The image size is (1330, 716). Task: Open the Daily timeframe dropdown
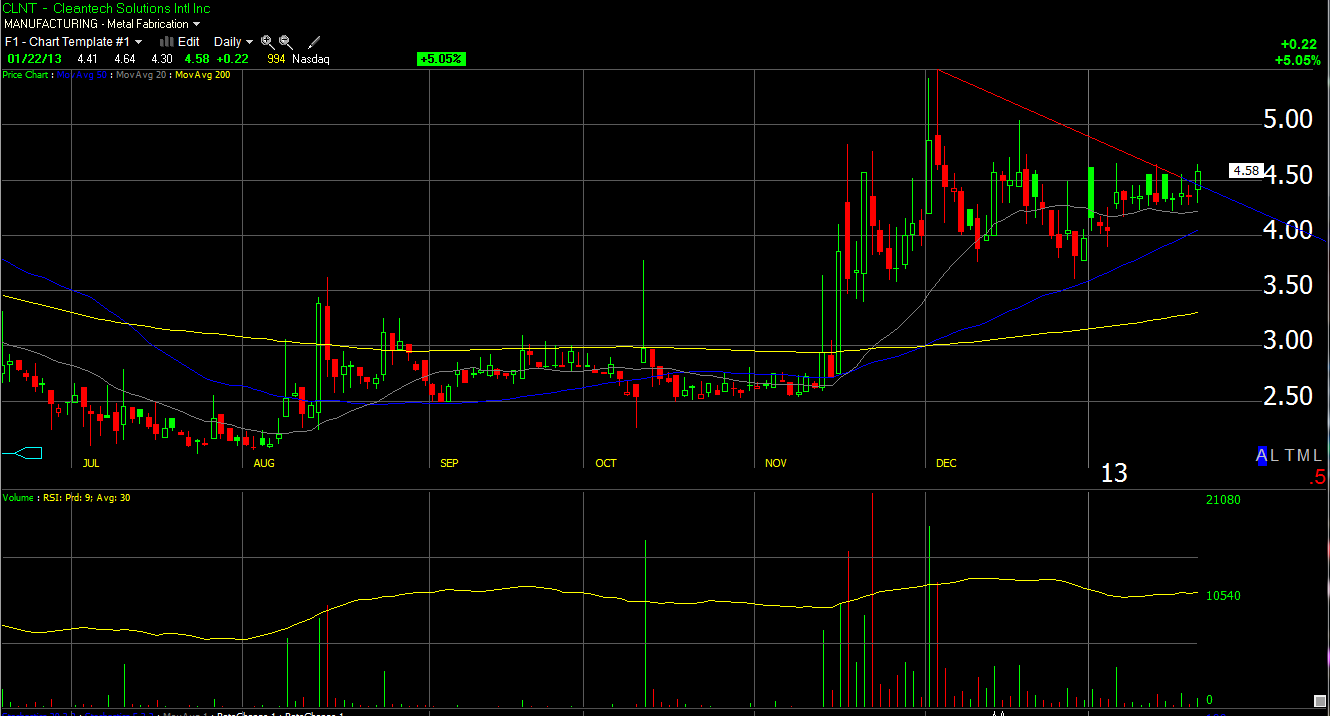pyautogui.click(x=233, y=42)
